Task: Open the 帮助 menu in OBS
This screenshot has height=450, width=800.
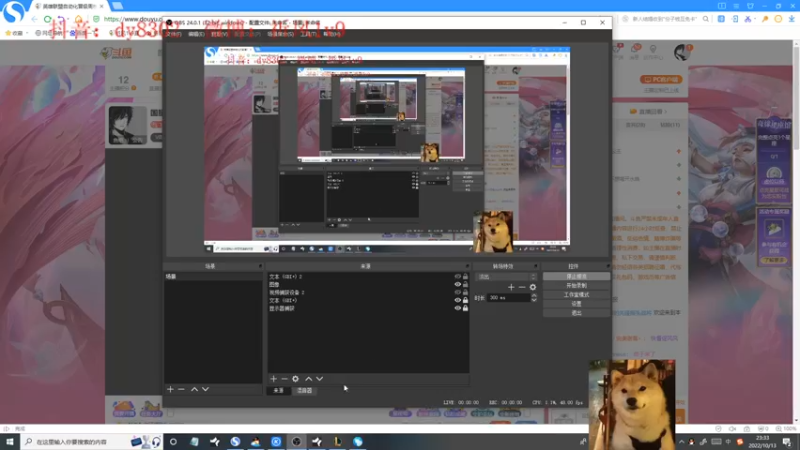Action: [x=332, y=34]
